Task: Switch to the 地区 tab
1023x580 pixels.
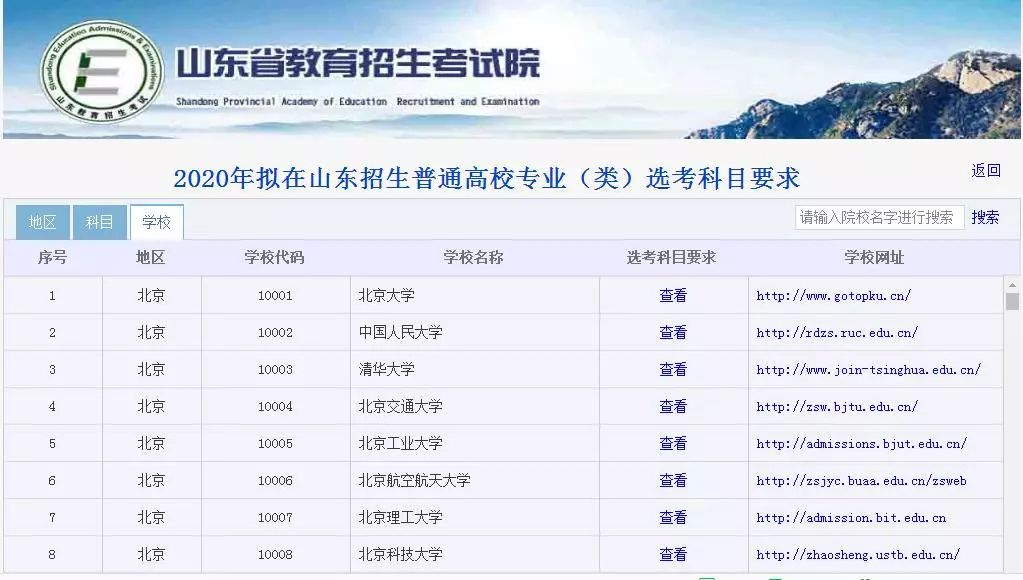Action: 42,222
